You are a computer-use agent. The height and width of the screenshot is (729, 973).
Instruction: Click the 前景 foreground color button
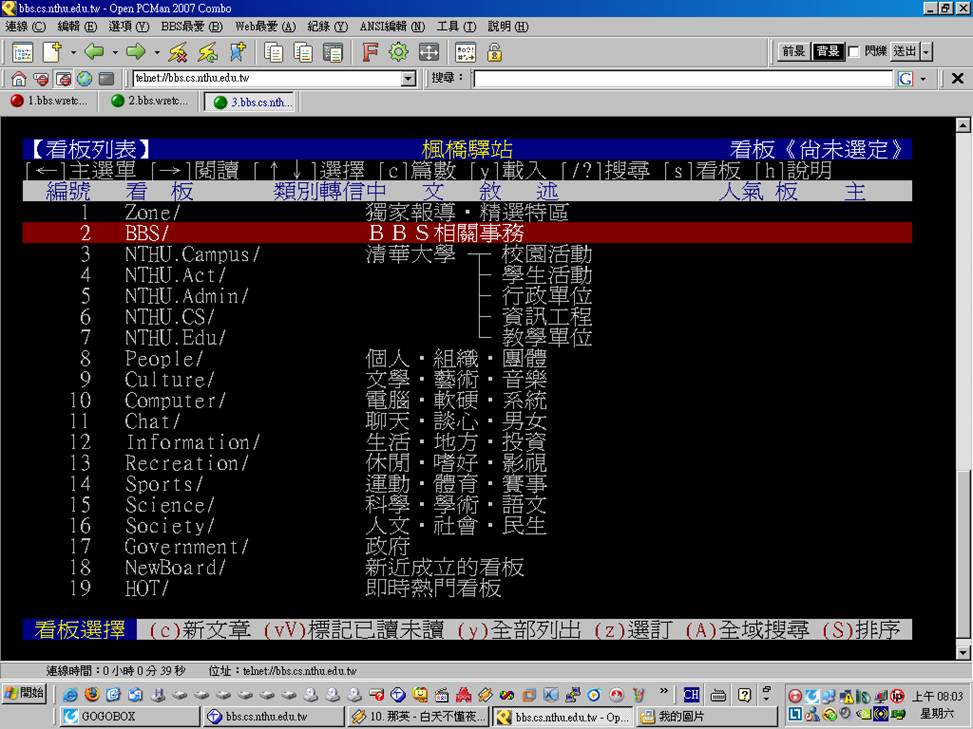[x=794, y=52]
